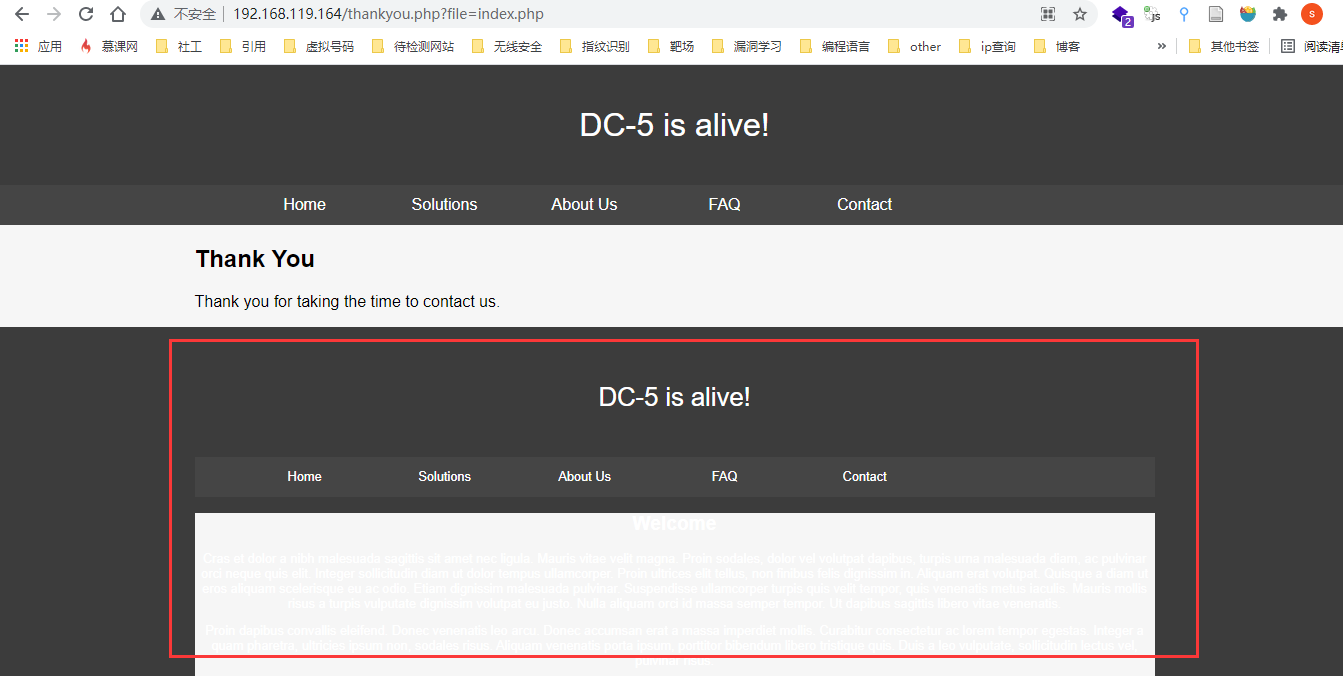Open the 无线安全 bookmark folder

point(507,46)
